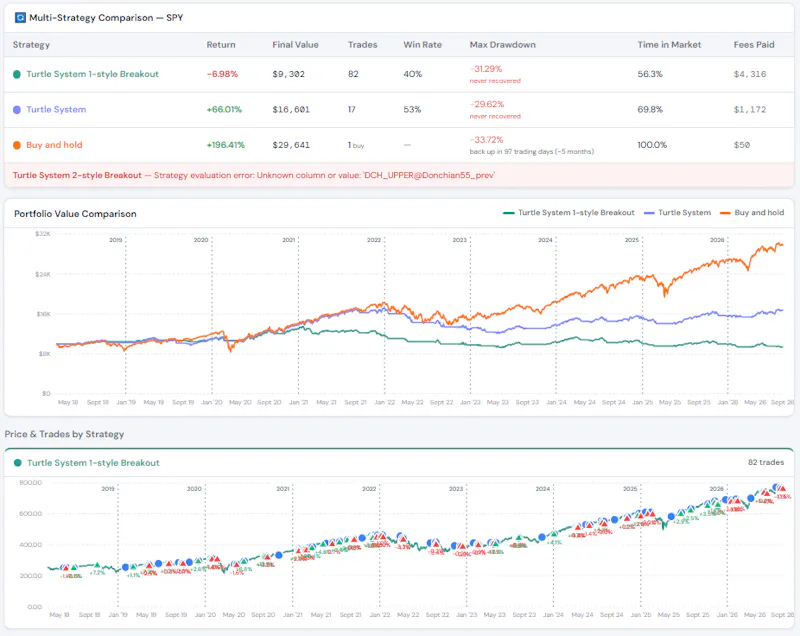Click the 40% win rate value

(413, 74)
